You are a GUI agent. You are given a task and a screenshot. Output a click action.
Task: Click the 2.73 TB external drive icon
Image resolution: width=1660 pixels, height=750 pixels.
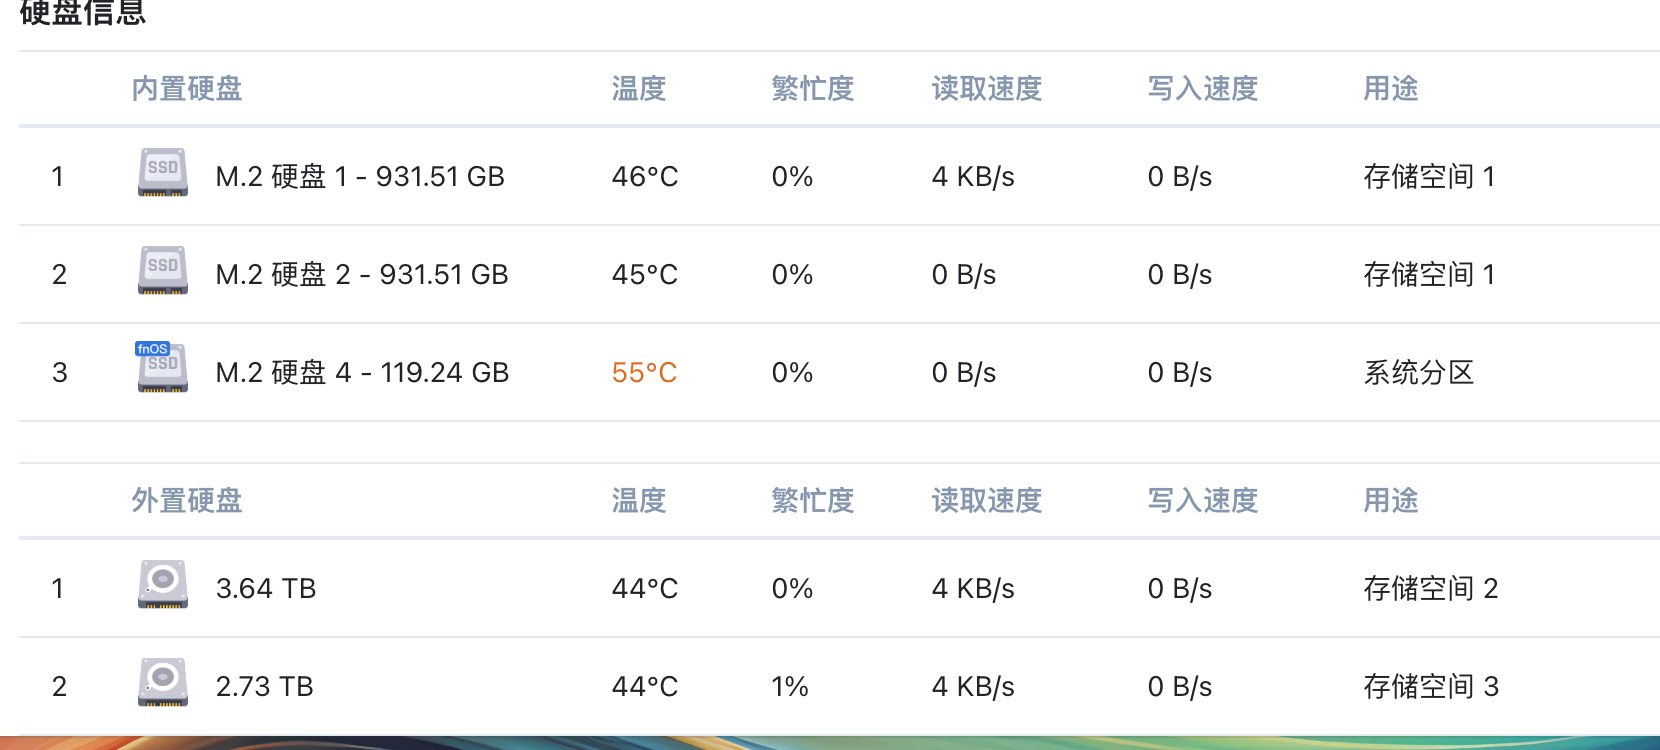(162, 683)
